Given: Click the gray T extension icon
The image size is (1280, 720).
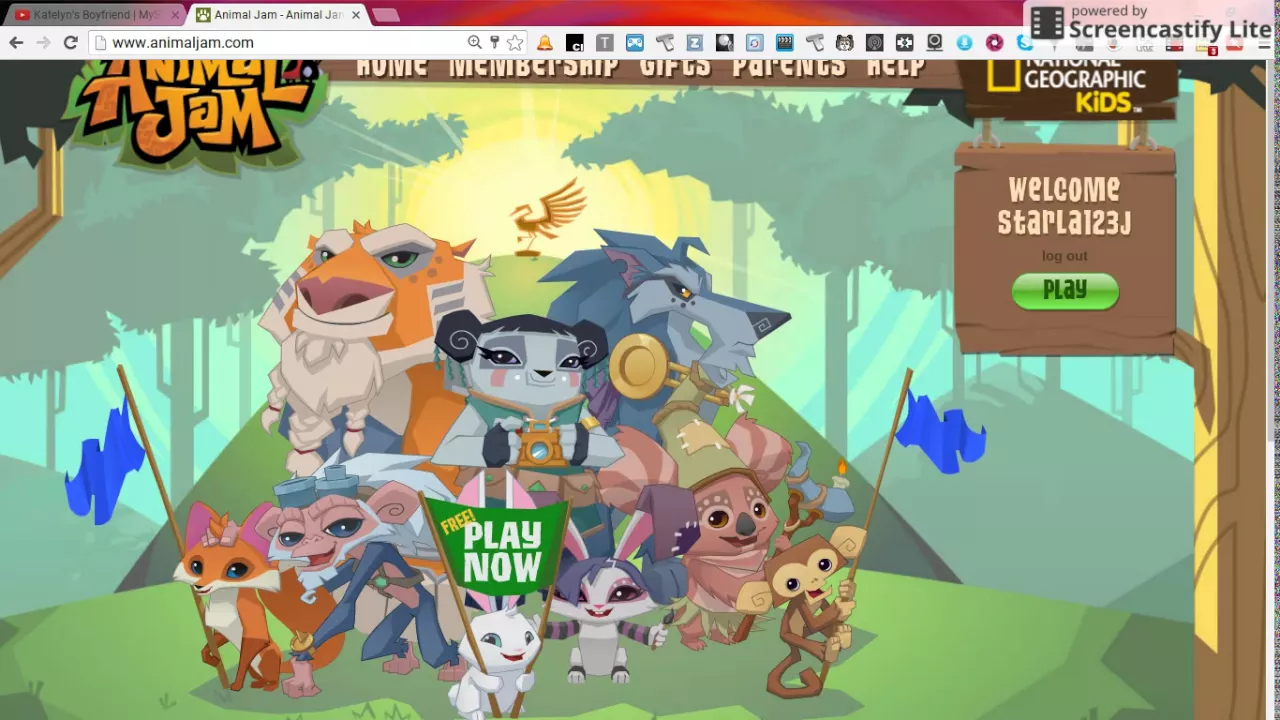Looking at the screenshot, I should point(605,43).
